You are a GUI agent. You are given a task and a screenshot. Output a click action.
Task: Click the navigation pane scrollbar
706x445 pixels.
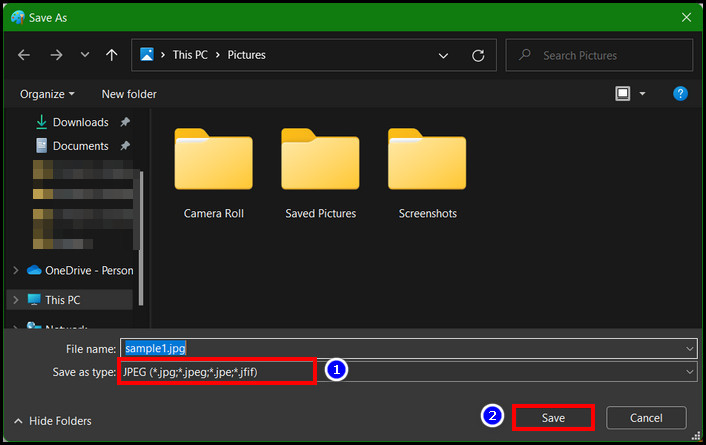coord(141,238)
